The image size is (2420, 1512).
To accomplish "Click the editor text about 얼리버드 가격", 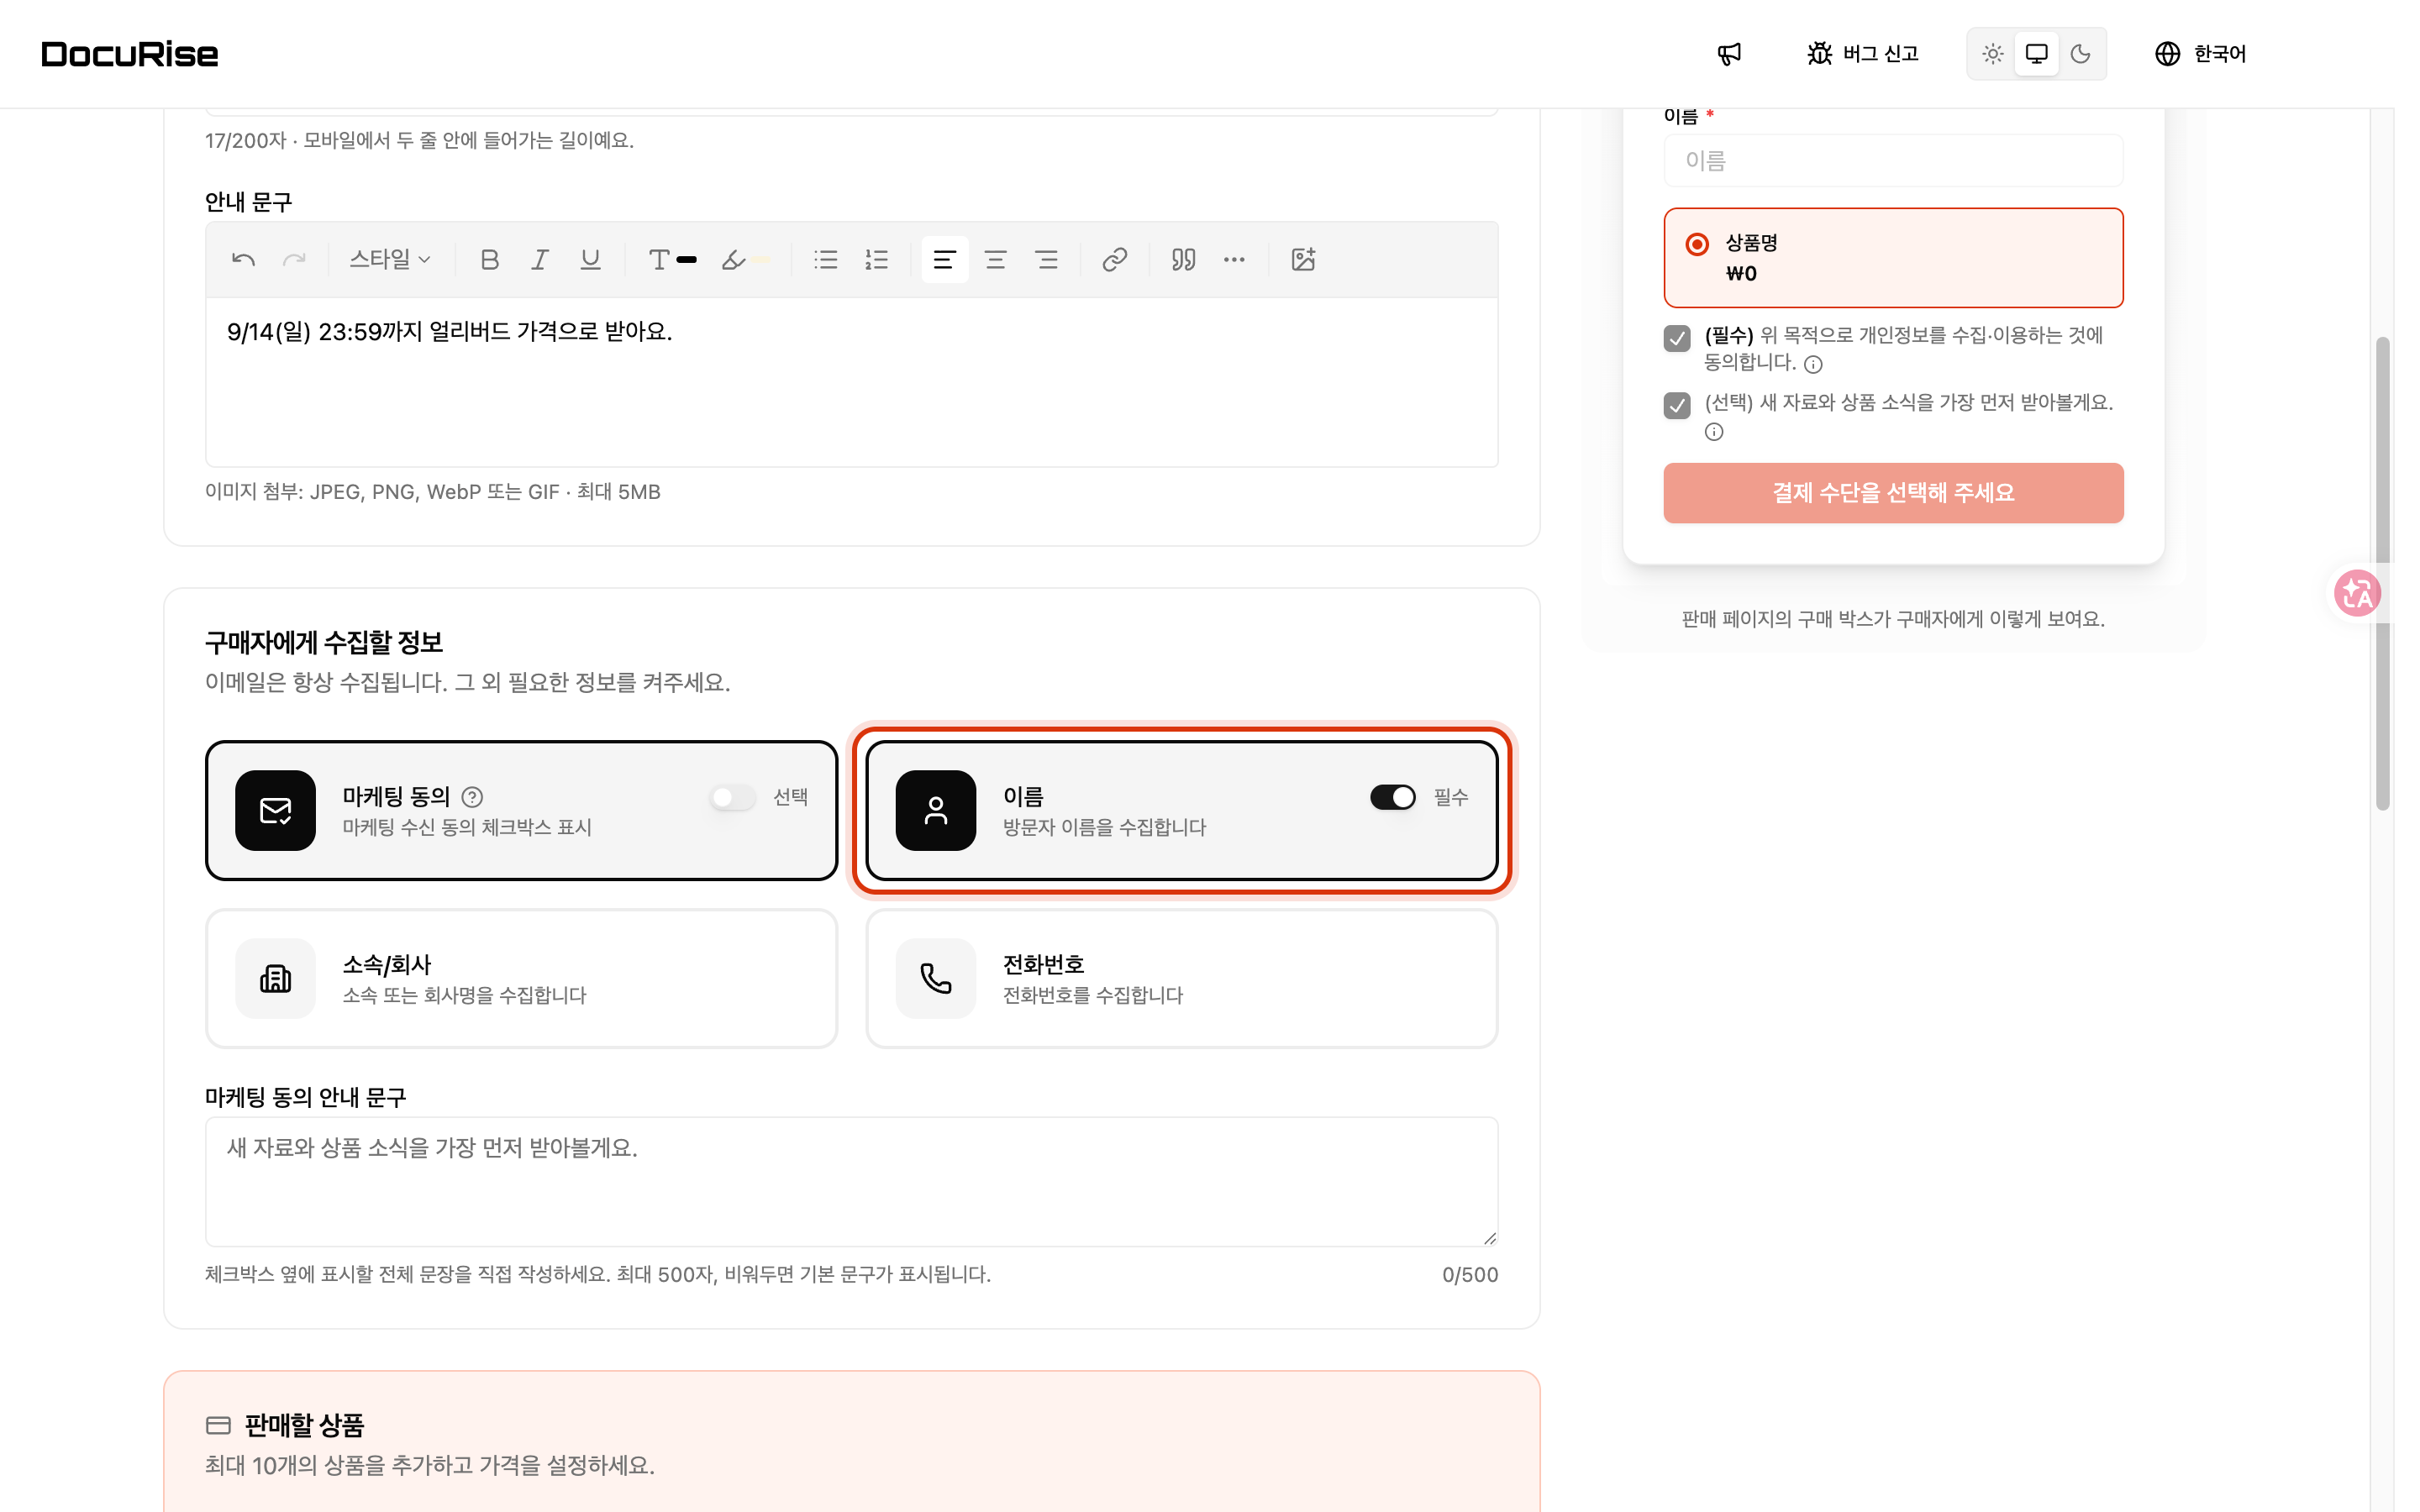I will click(x=449, y=332).
